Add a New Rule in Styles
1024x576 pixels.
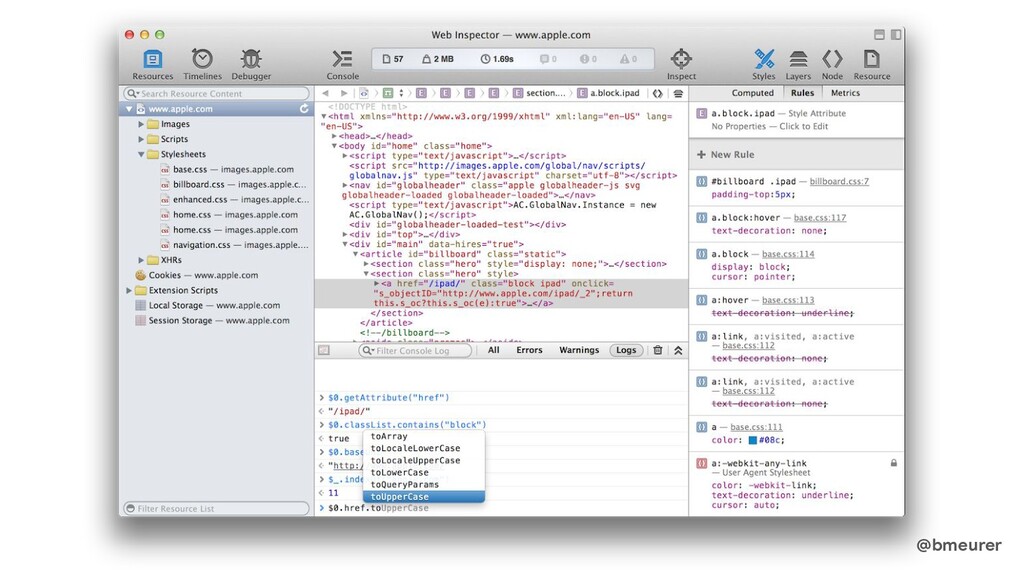point(726,155)
